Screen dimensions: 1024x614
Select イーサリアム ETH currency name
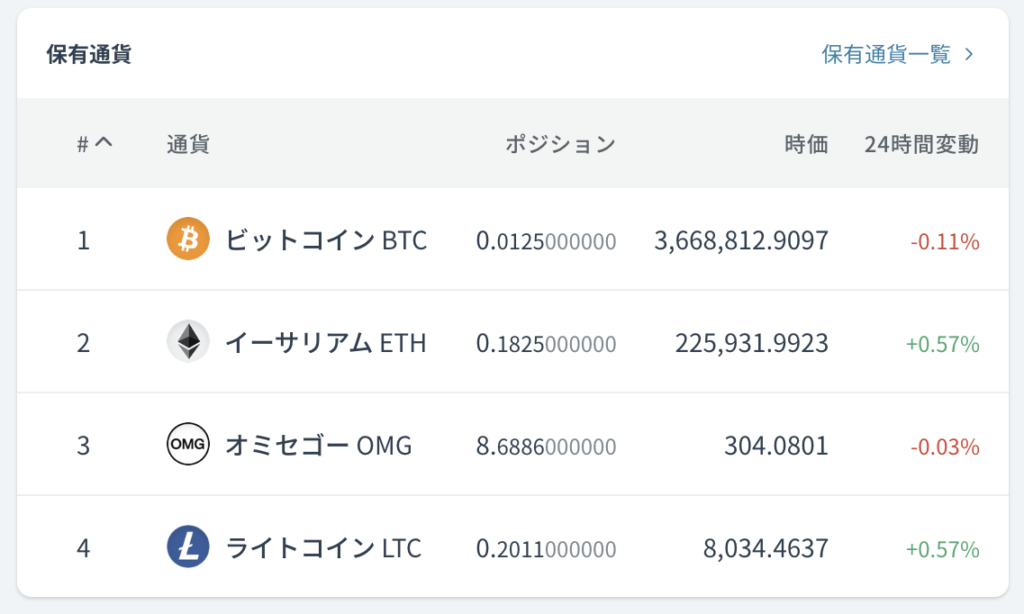click(326, 343)
